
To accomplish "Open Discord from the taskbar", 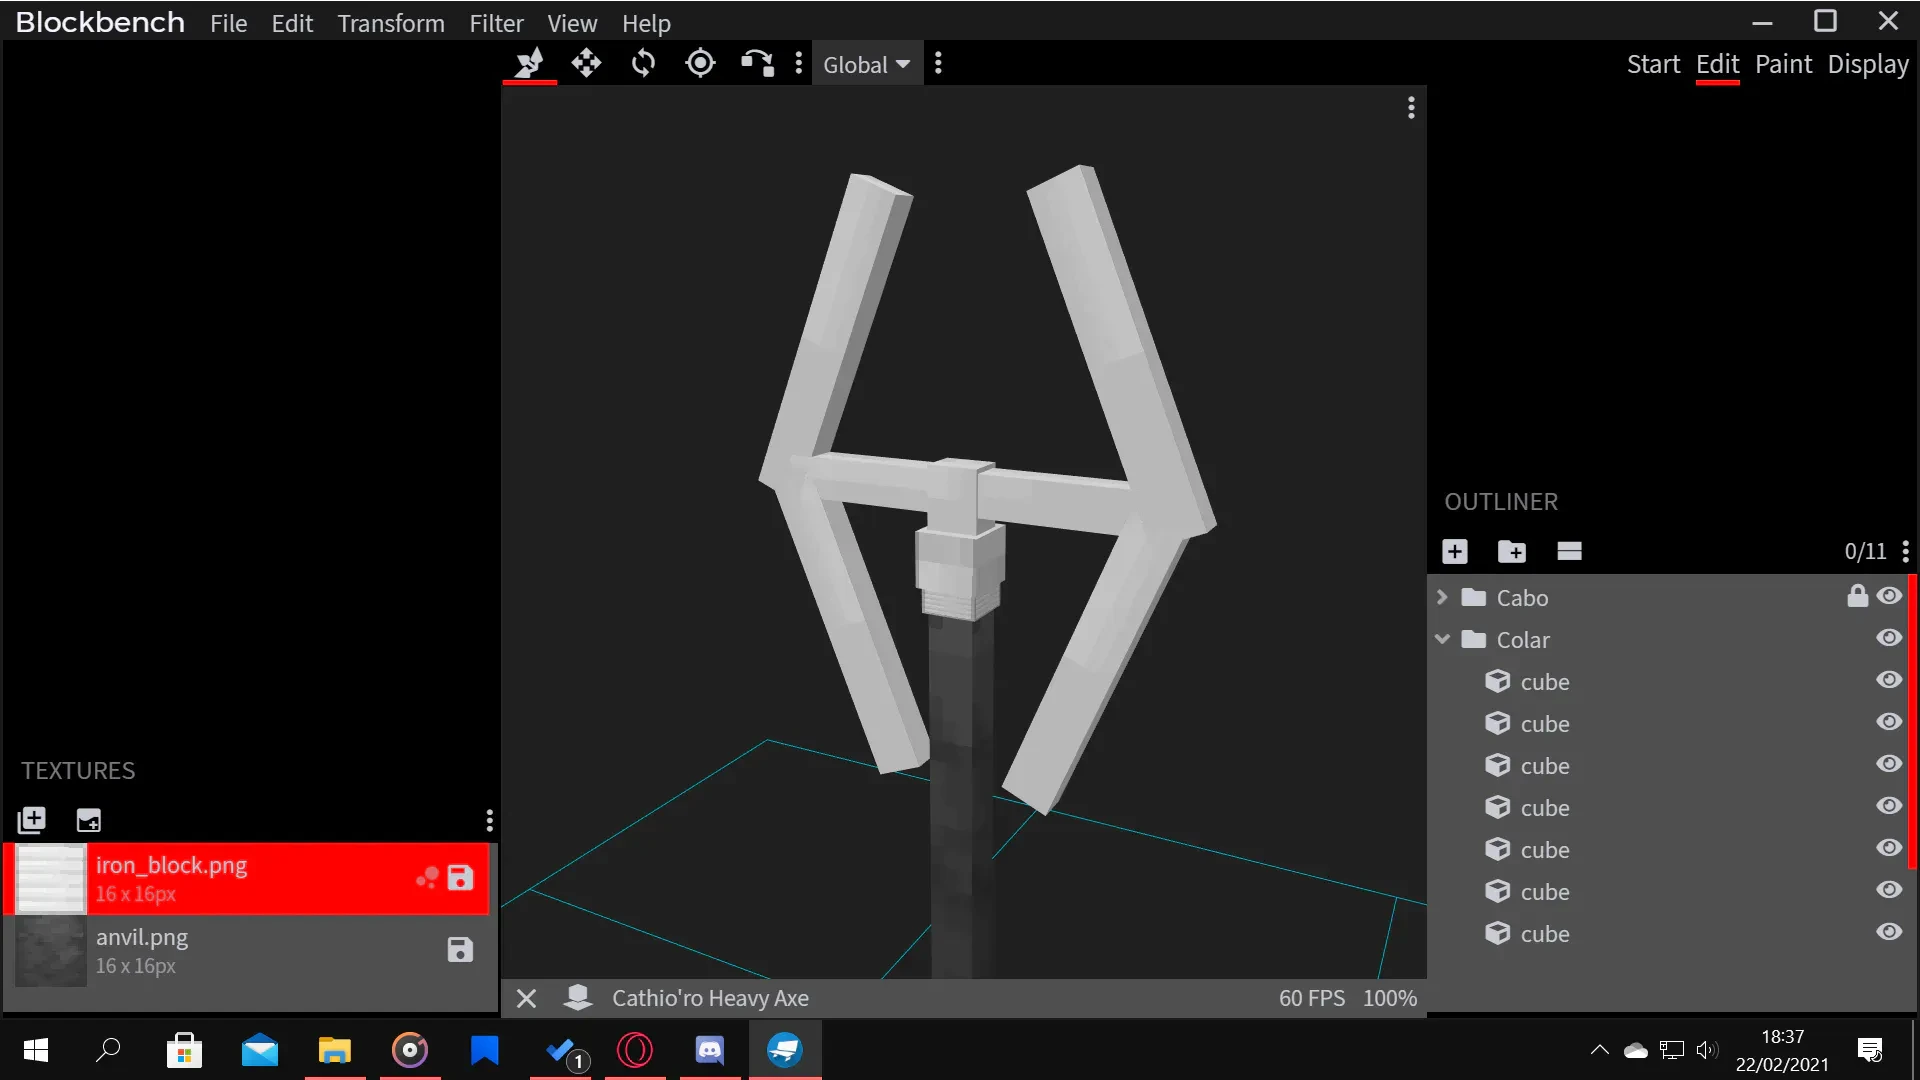I will (x=710, y=1050).
